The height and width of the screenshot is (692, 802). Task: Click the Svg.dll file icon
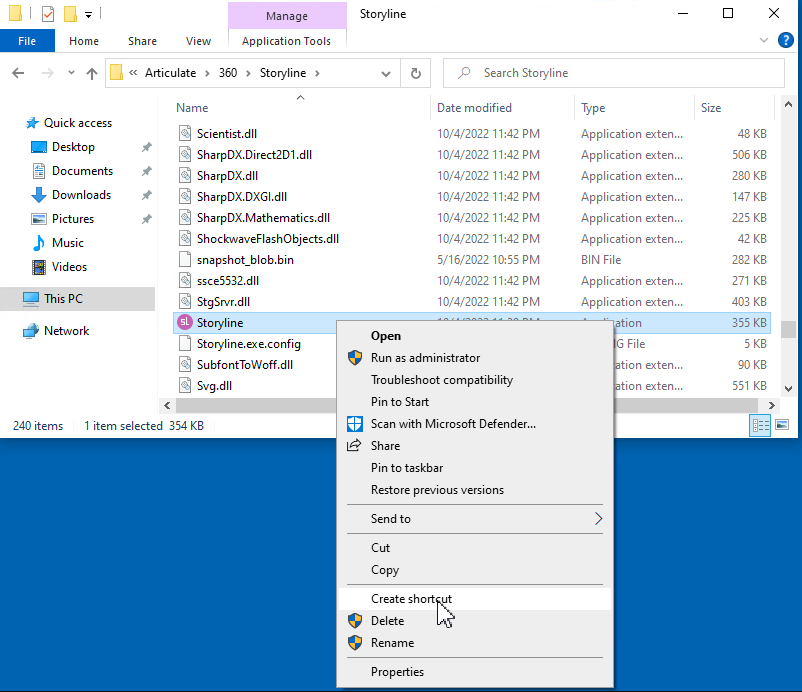185,386
